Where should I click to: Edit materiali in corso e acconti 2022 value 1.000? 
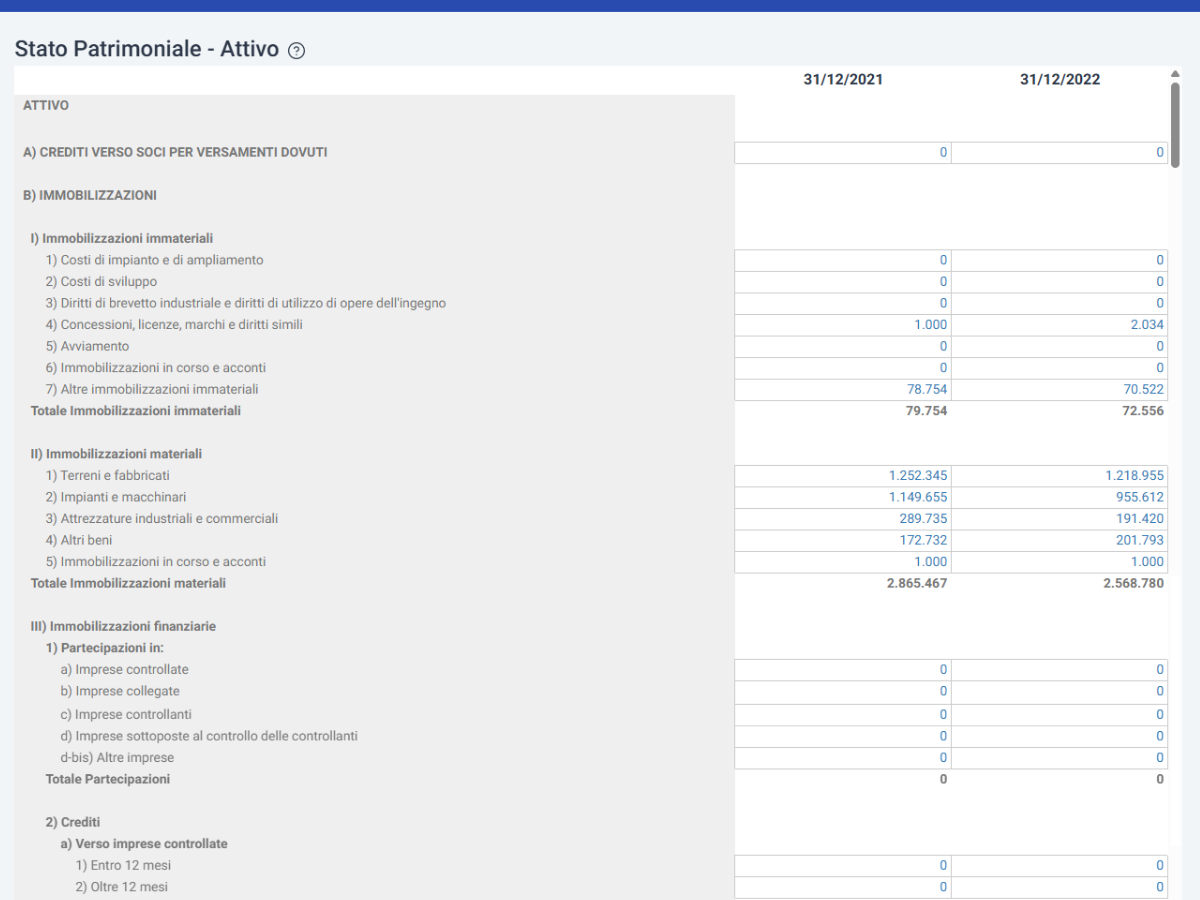pos(1059,562)
